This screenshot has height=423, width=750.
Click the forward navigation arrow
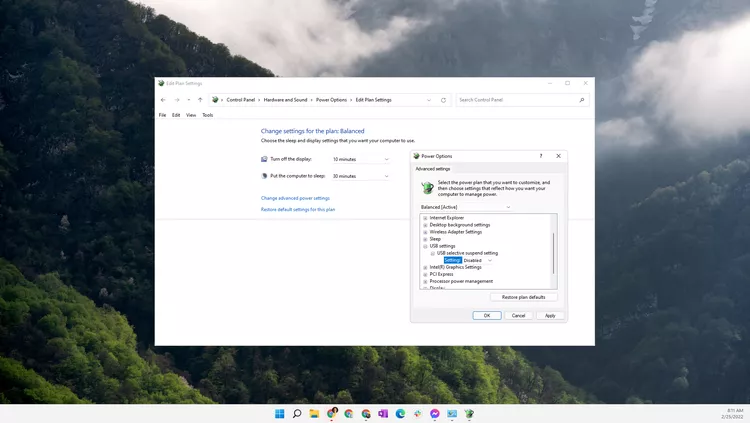(177, 100)
